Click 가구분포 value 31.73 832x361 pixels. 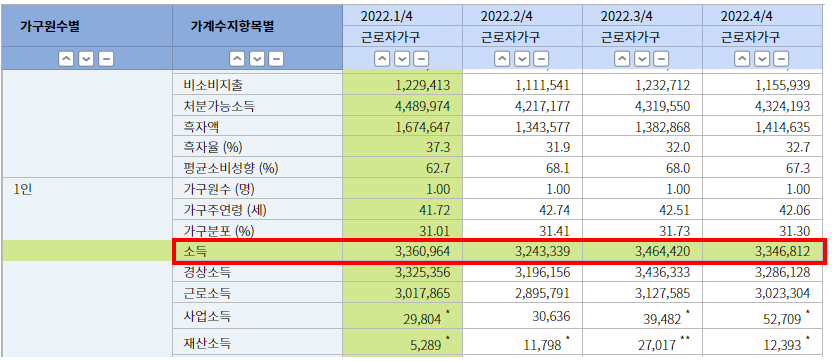tap(675, 231)
